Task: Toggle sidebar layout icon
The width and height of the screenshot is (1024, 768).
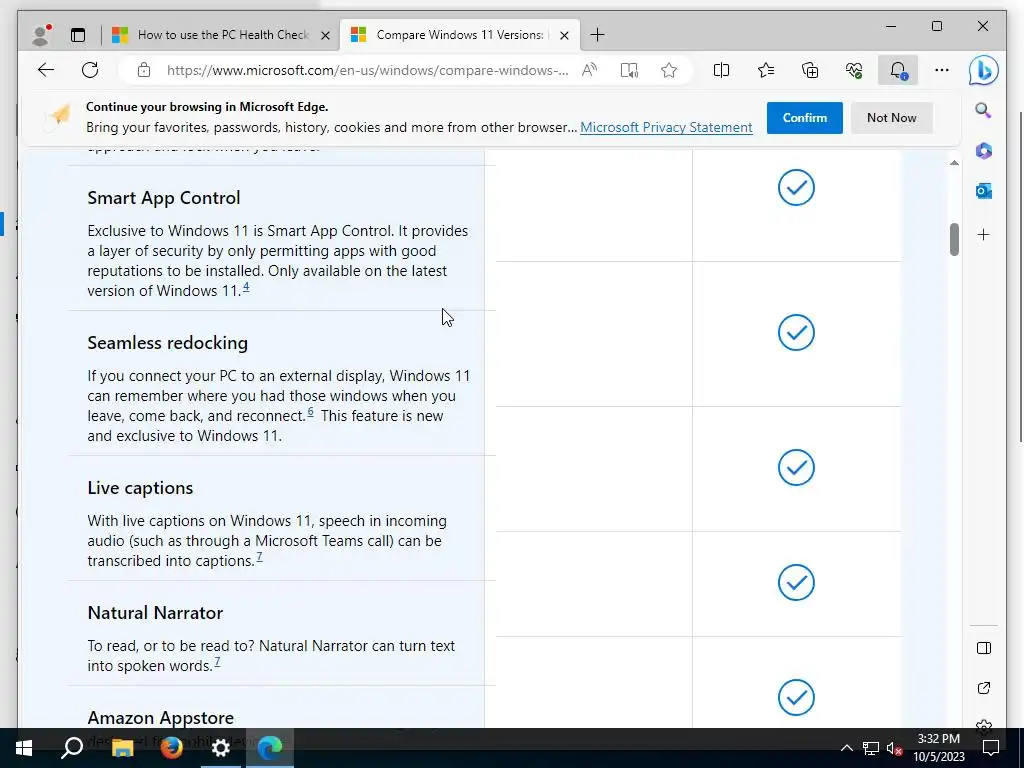Action: 984,648
